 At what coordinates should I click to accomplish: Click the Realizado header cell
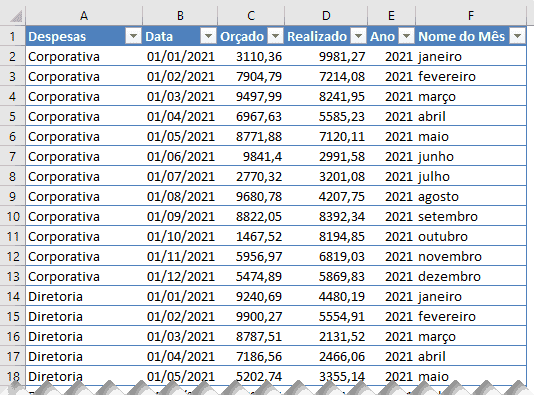coord(326,36)
